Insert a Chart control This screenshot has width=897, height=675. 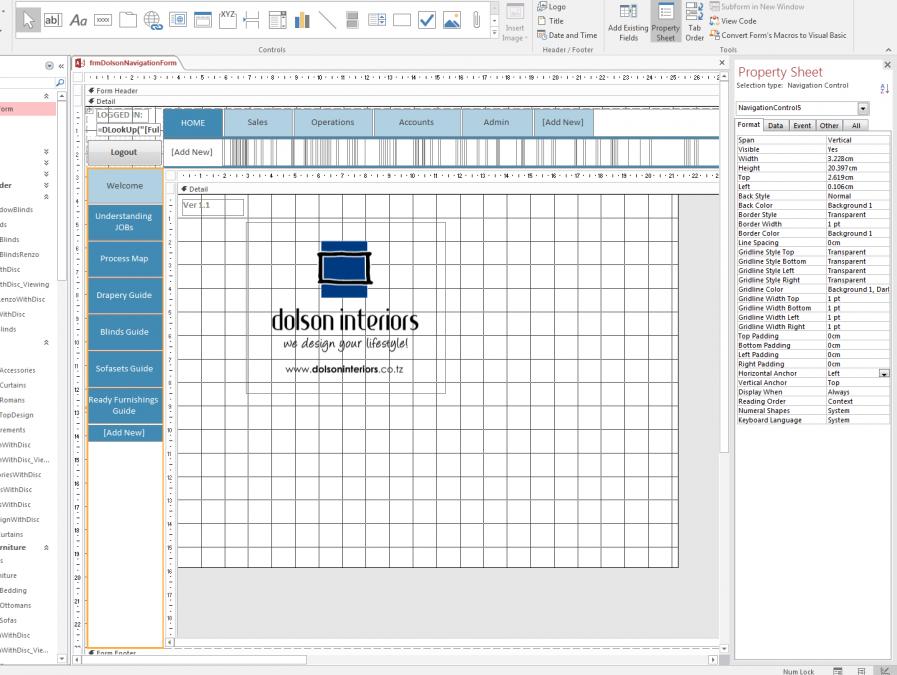(302, 21)
